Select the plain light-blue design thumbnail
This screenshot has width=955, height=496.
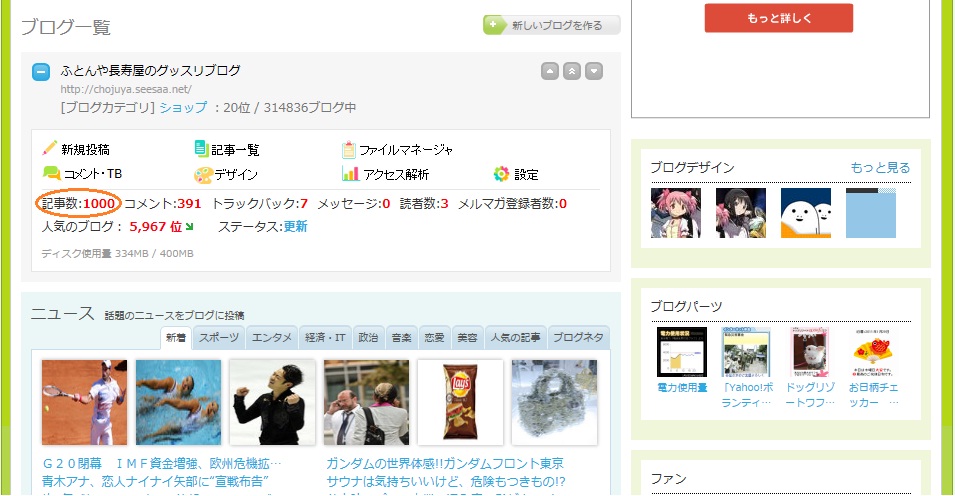pyautogui.click(x=870, y=213)
